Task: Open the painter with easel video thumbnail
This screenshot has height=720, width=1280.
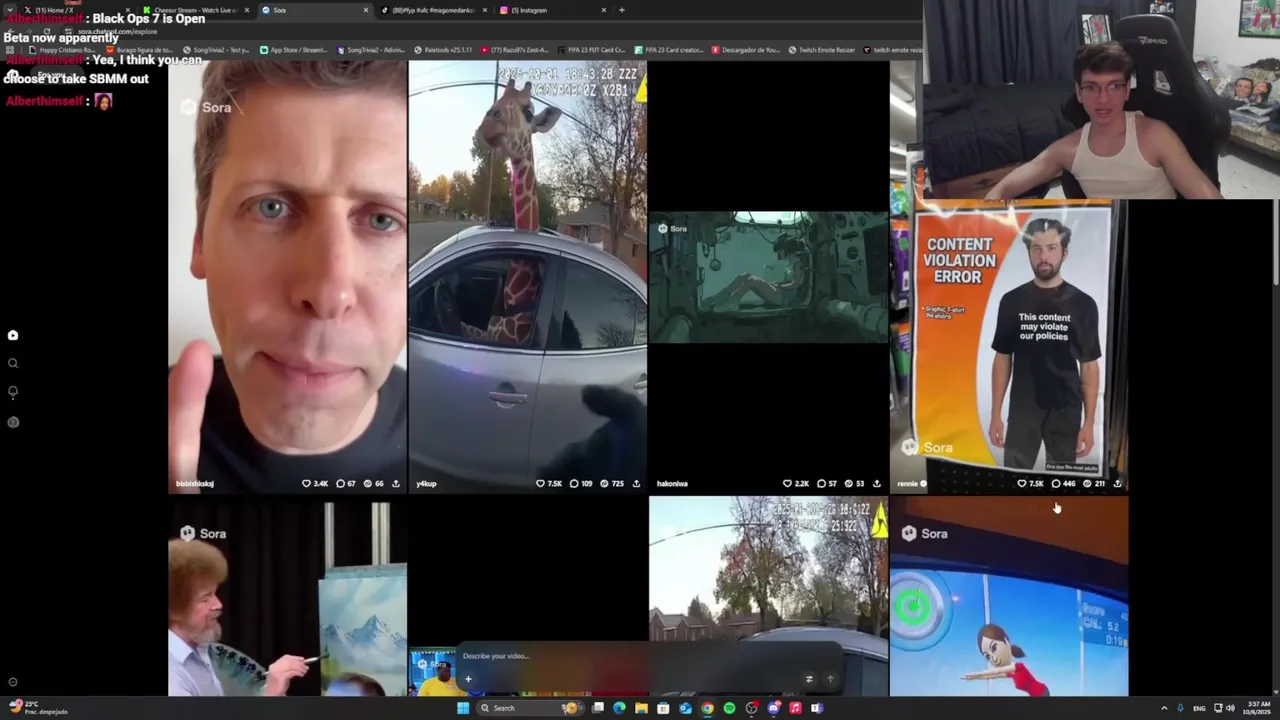Action: (x=288, y=598)
